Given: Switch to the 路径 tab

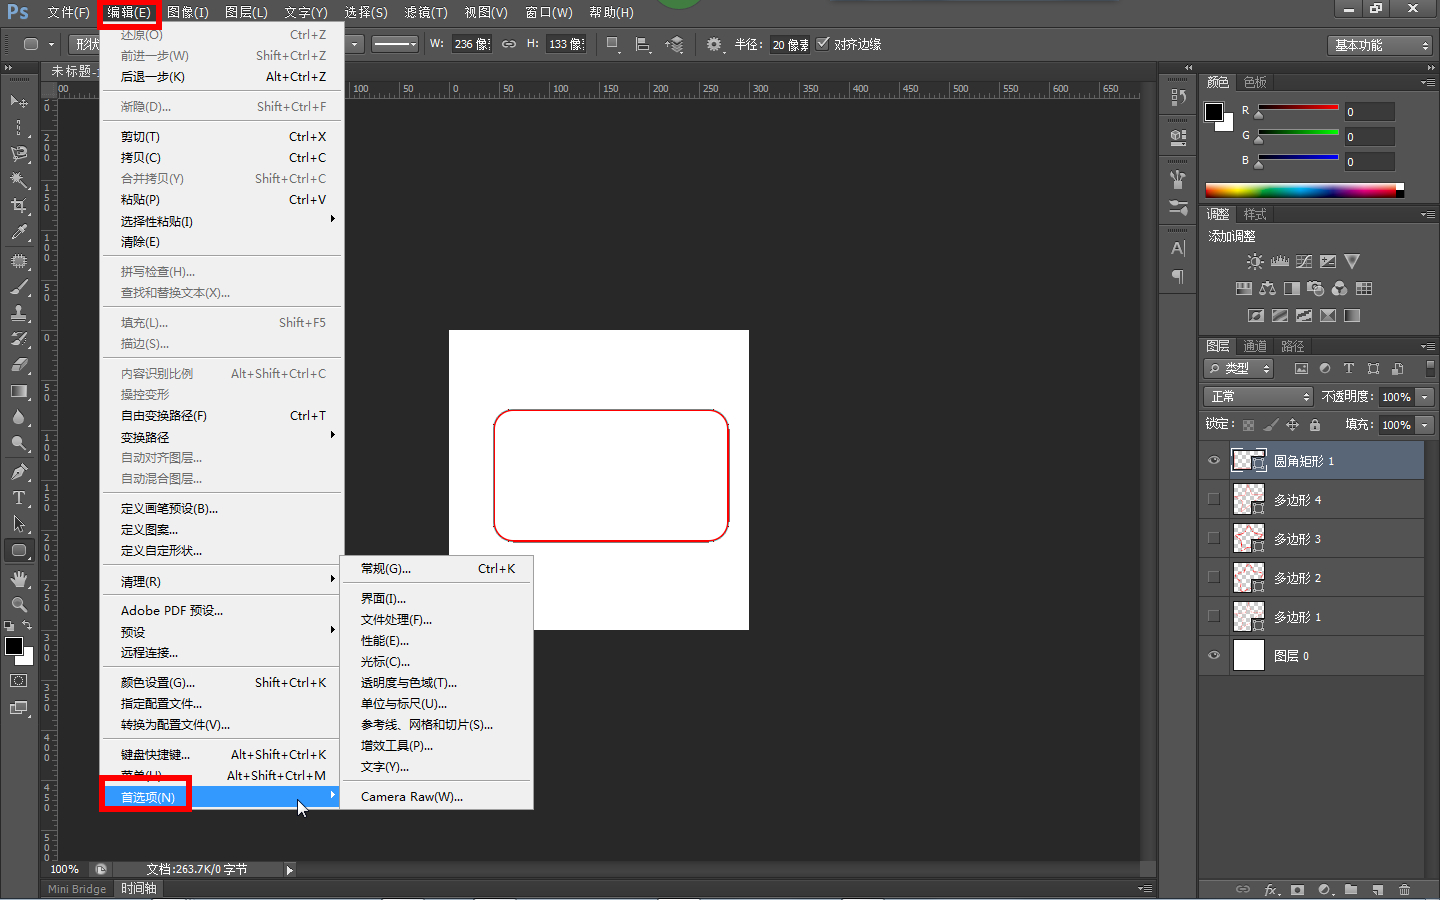Looking at the screenshot, I should [1293, 346].
